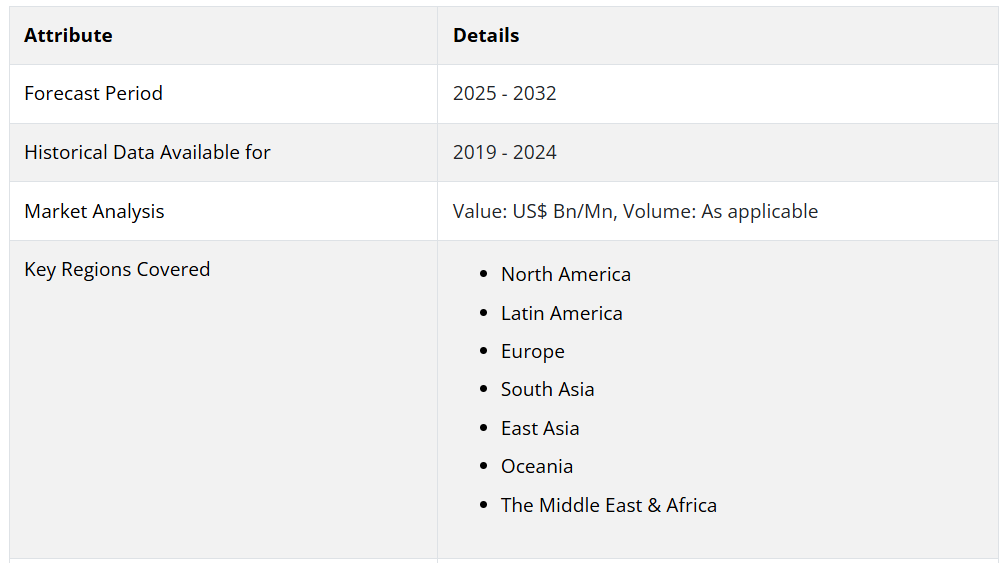The height and width of the screenshot is (563, 1005).
Task: Click the 2019 - 2024 historical value
Action: [x=504, y=153]
